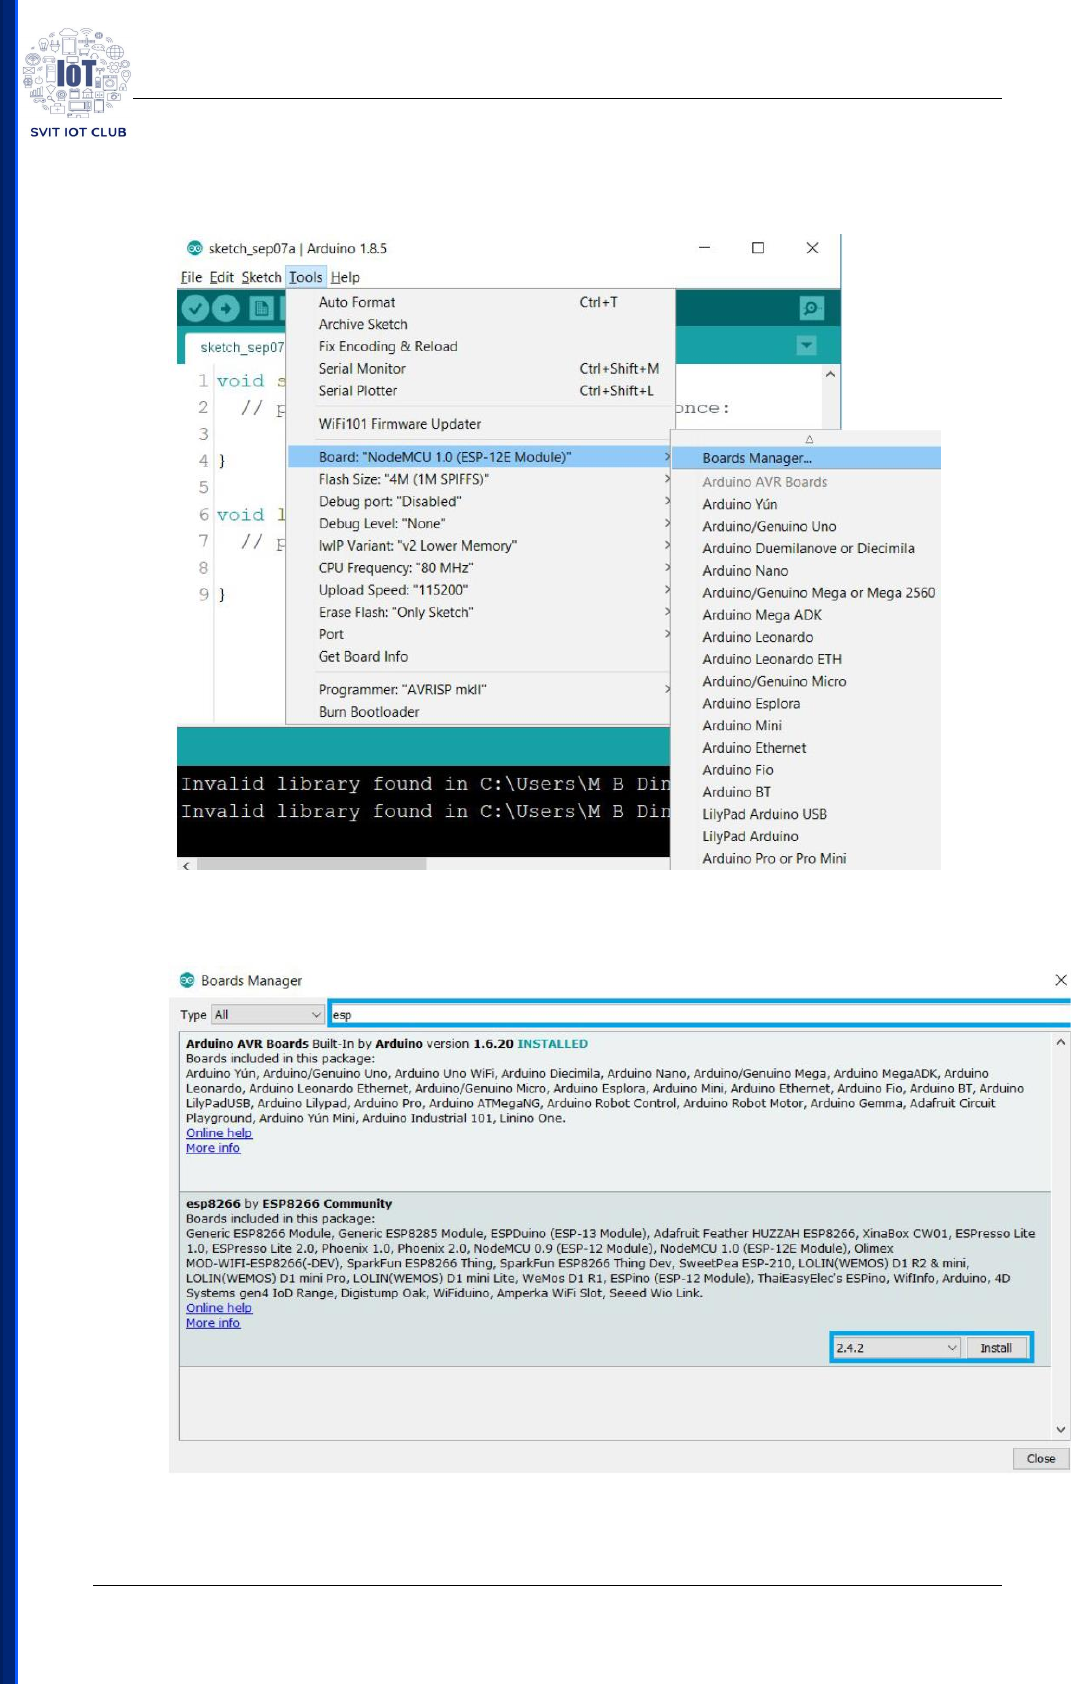Select Auto Format menu entry
The width and height of the screenshot is (1071, 1684).
480,302
